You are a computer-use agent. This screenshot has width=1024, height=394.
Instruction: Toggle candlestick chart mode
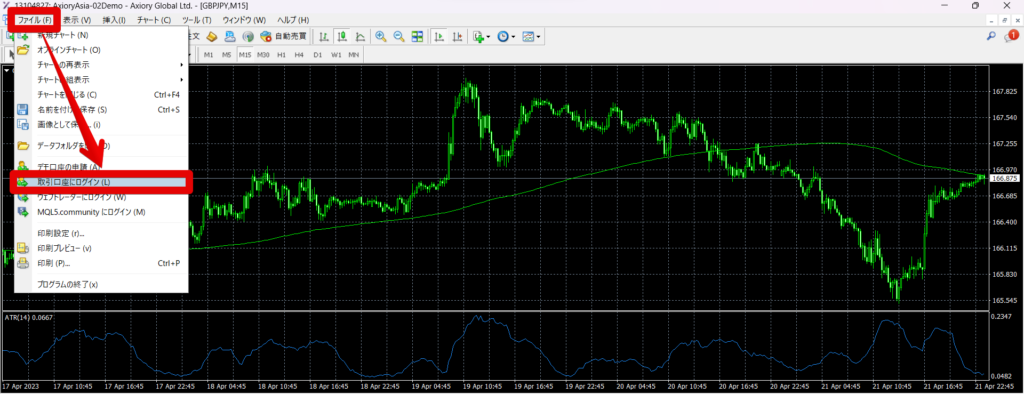(x=342, y=36)
